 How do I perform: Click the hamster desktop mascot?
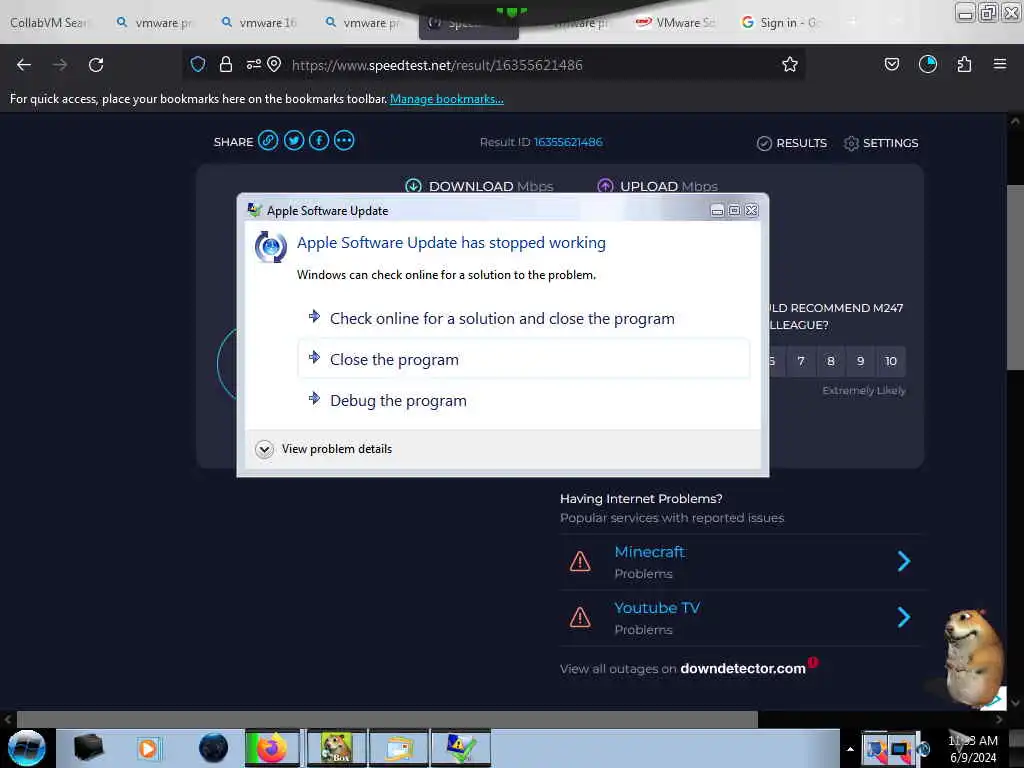click(x=971, y=658)
